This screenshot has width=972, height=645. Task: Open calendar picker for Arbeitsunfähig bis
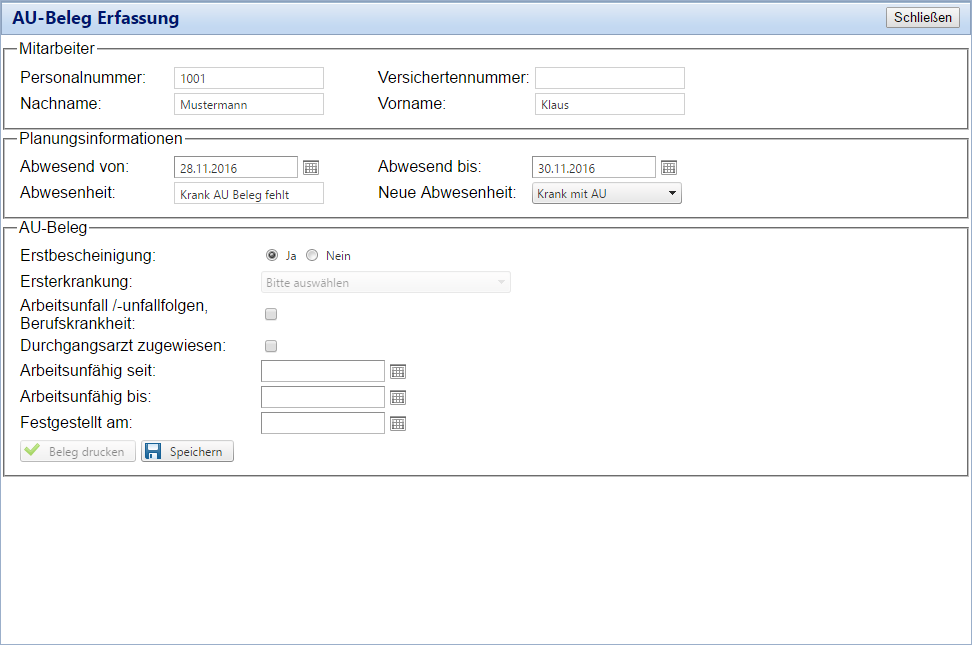(398, 398)
